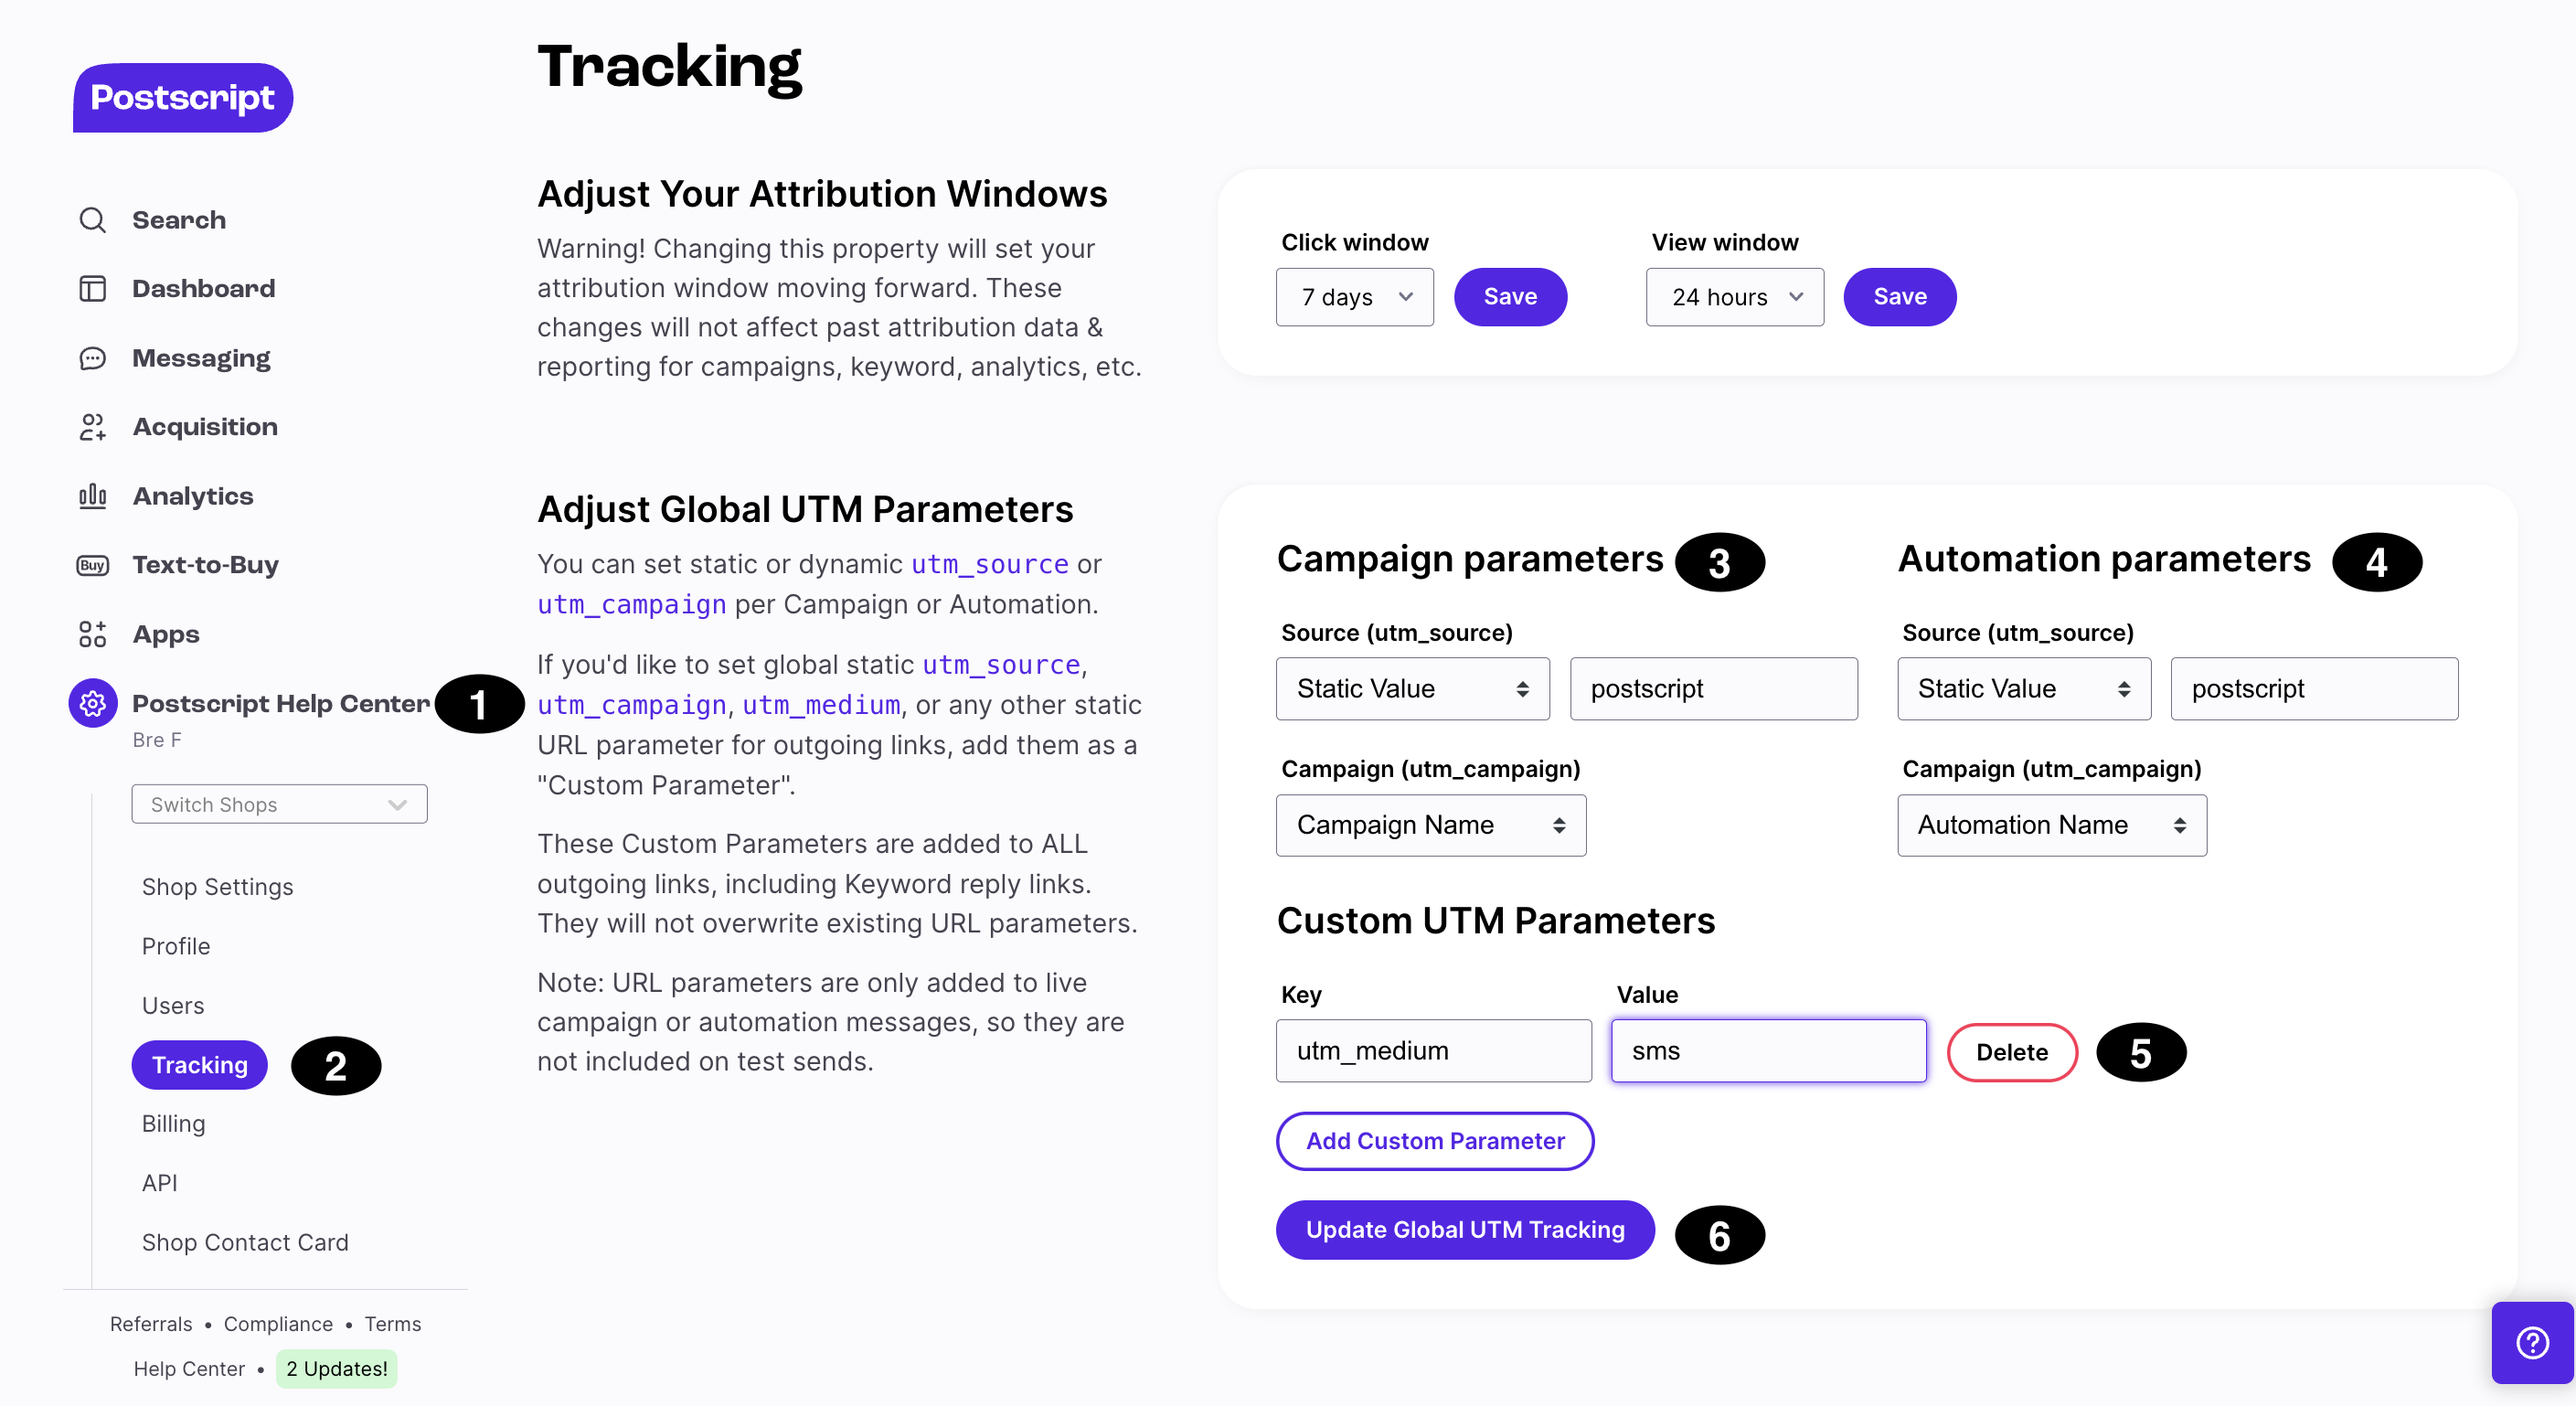Open the help question mark widget
This screenshot has width=2576, height=1406.
click(2531, 1342)
